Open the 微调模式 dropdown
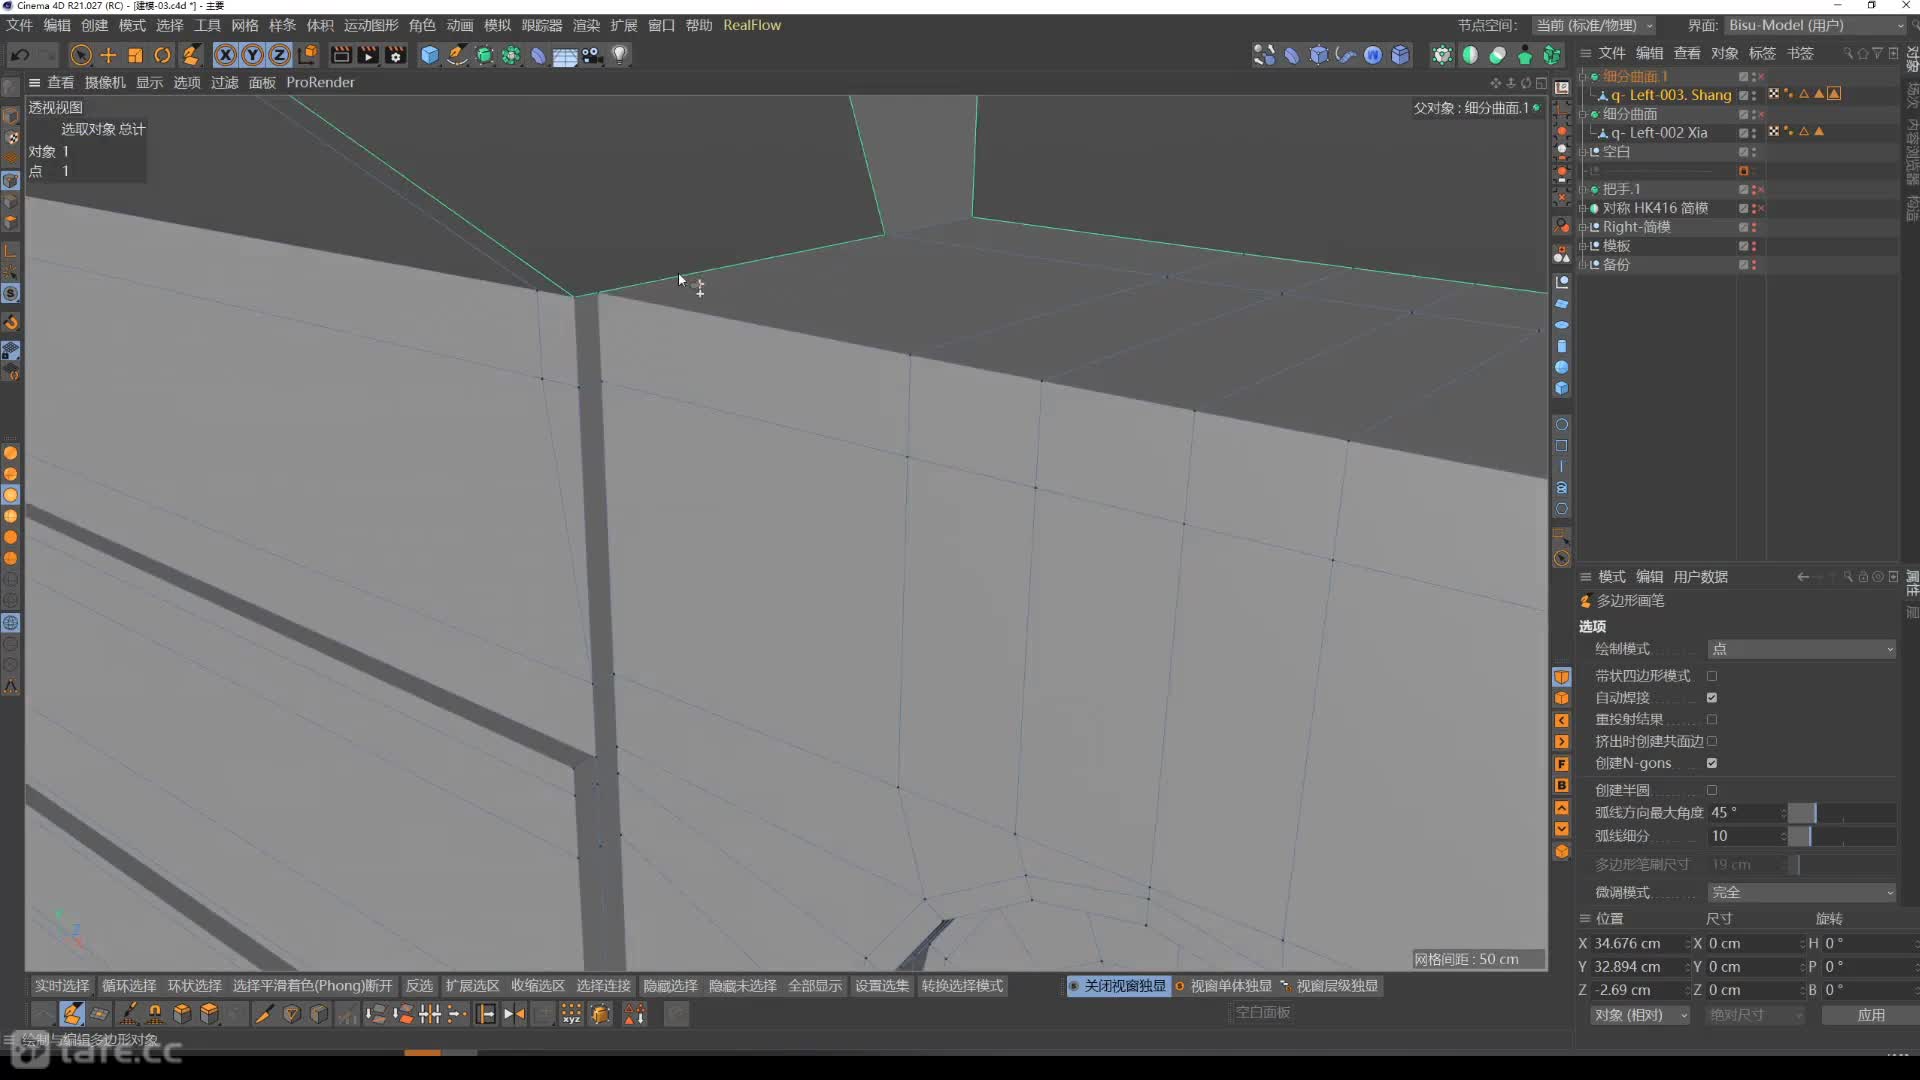This screenshot has width=1920, height=1080. (1801, 892)
